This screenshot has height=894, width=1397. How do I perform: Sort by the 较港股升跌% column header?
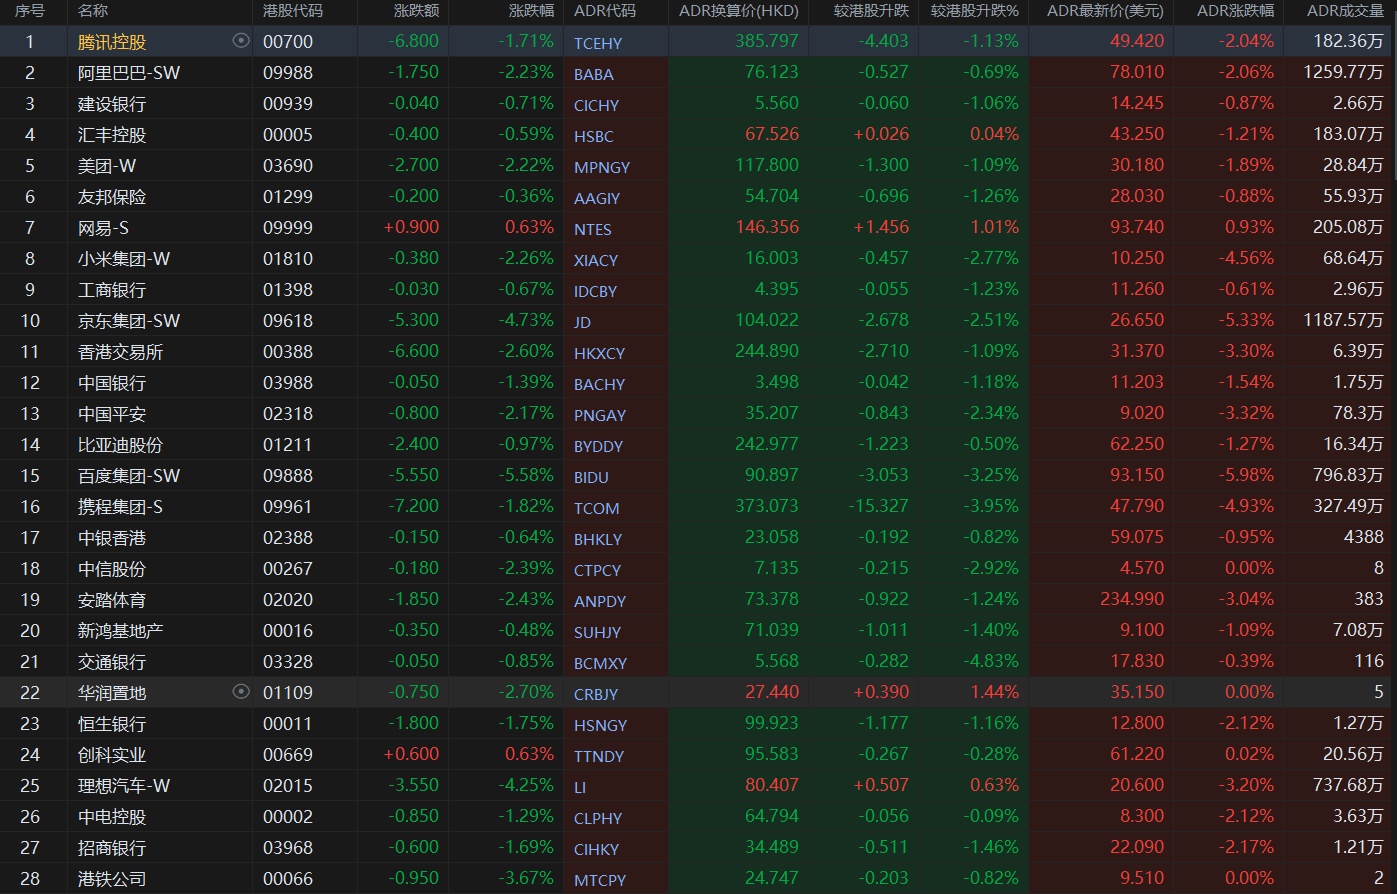[975, 11]
